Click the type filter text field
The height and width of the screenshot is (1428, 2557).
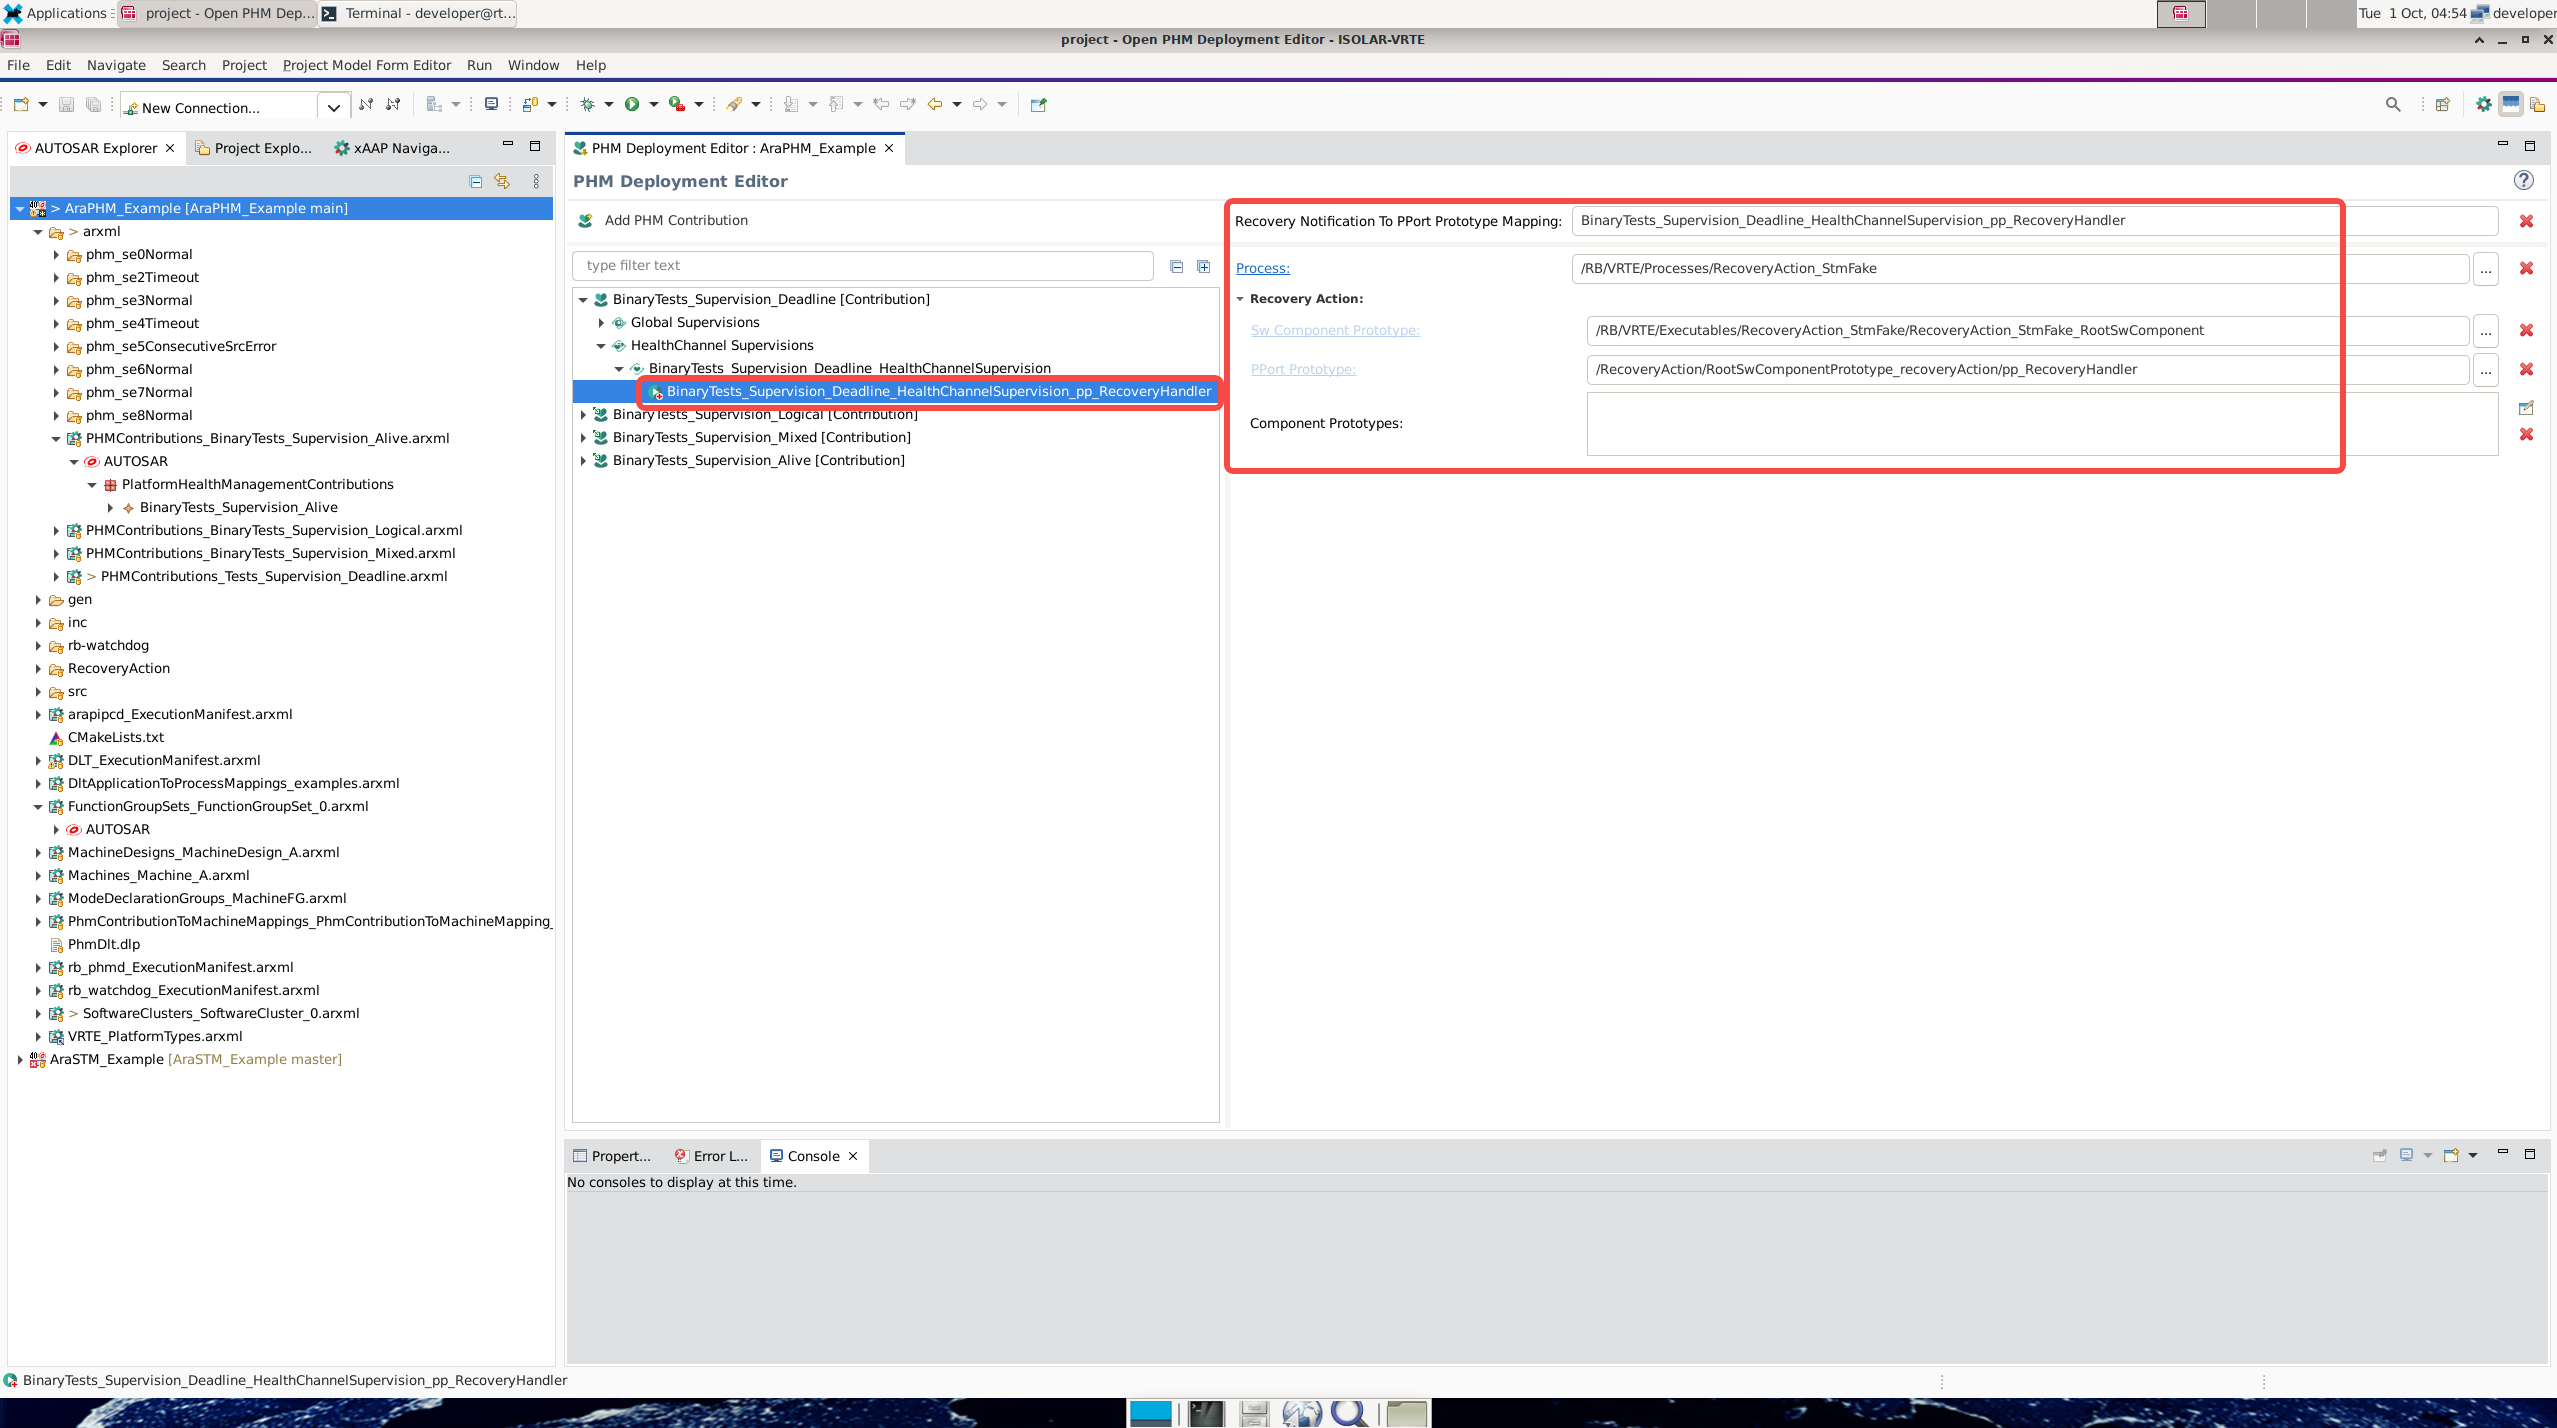point(862,266)
